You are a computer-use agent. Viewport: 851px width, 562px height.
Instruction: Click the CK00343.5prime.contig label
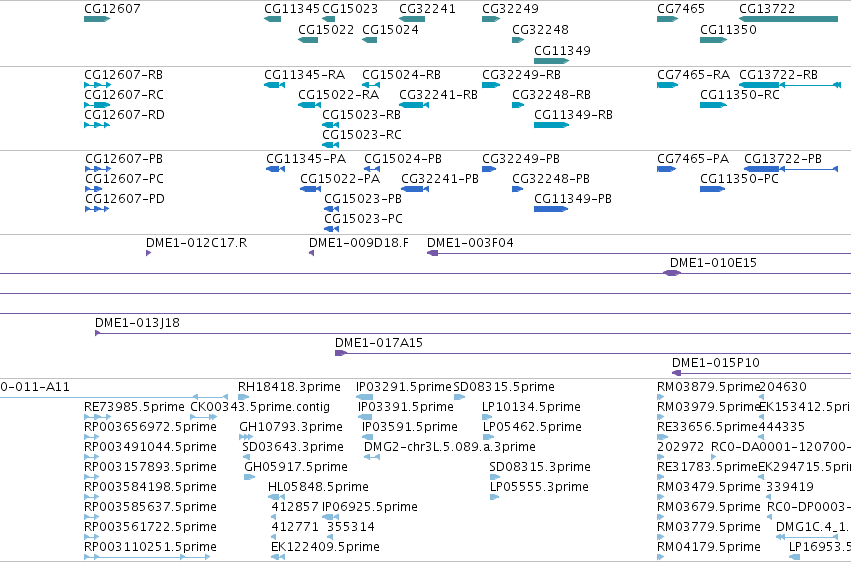pos(260,407)
